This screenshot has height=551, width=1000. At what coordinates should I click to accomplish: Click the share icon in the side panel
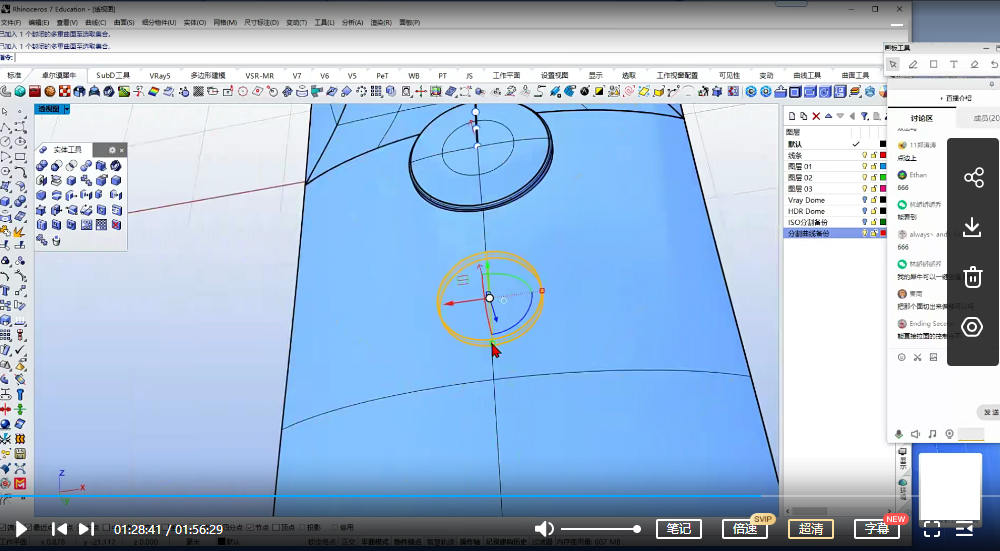tap(972, 178)
